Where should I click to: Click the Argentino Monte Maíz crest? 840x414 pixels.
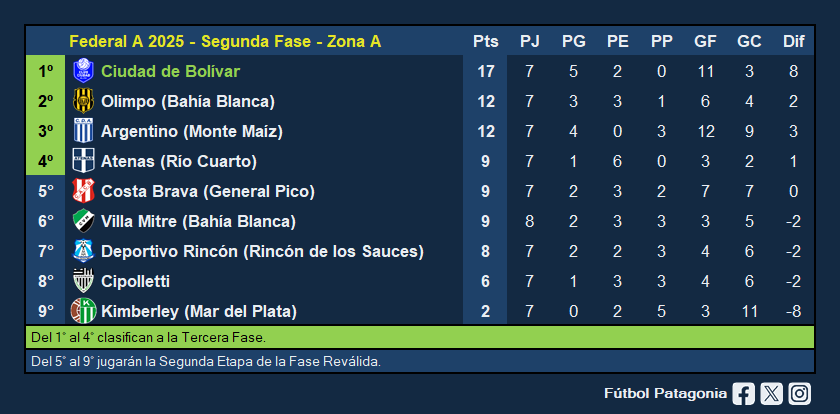click(83, 131)
